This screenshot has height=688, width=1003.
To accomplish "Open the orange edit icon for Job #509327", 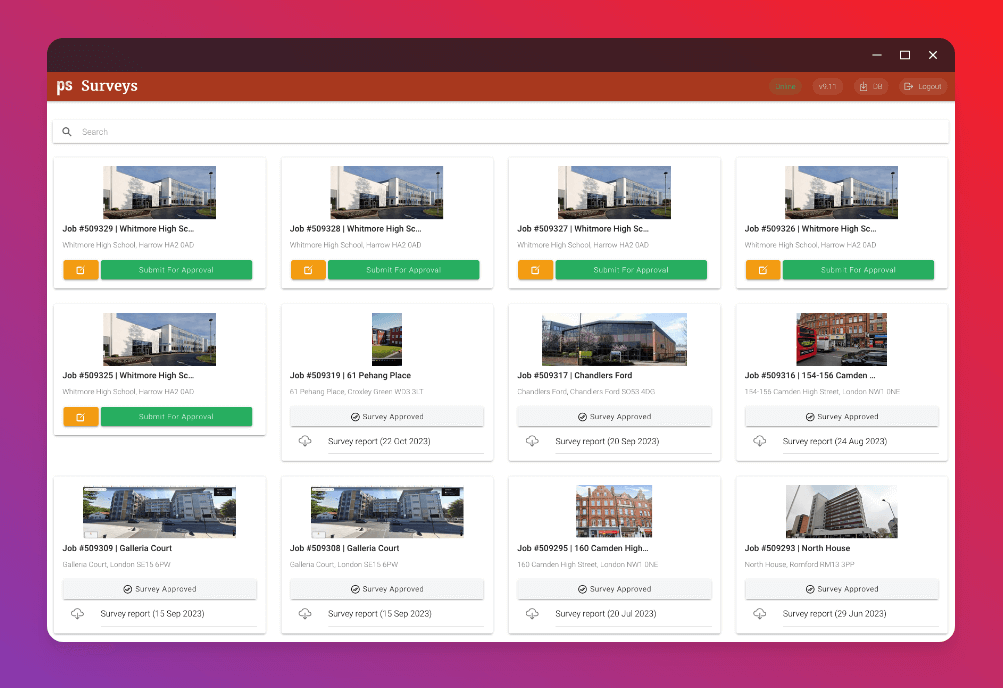I will pos(535,270).
